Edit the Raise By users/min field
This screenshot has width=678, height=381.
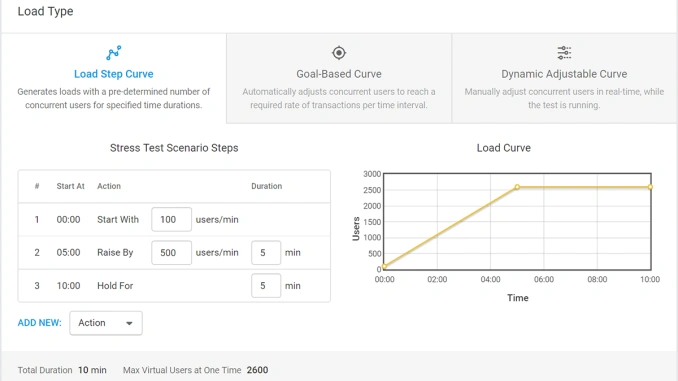click(x=172, y=253)
